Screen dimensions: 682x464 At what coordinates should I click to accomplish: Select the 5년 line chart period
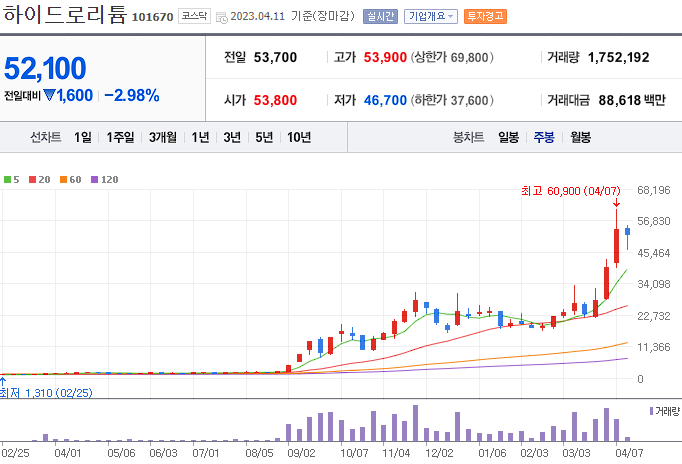coord(264,137)
